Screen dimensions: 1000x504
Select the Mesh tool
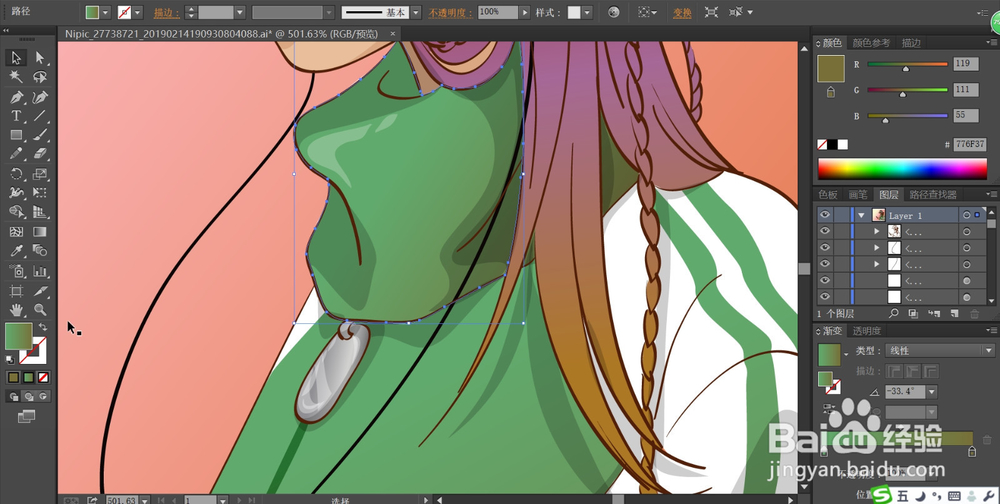[16, 232]
